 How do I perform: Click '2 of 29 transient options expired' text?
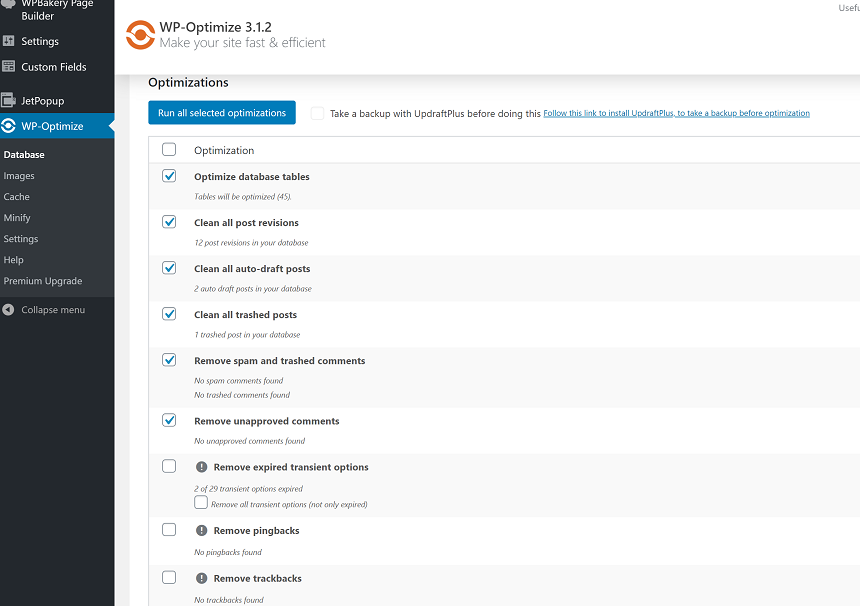pos(248,489)
